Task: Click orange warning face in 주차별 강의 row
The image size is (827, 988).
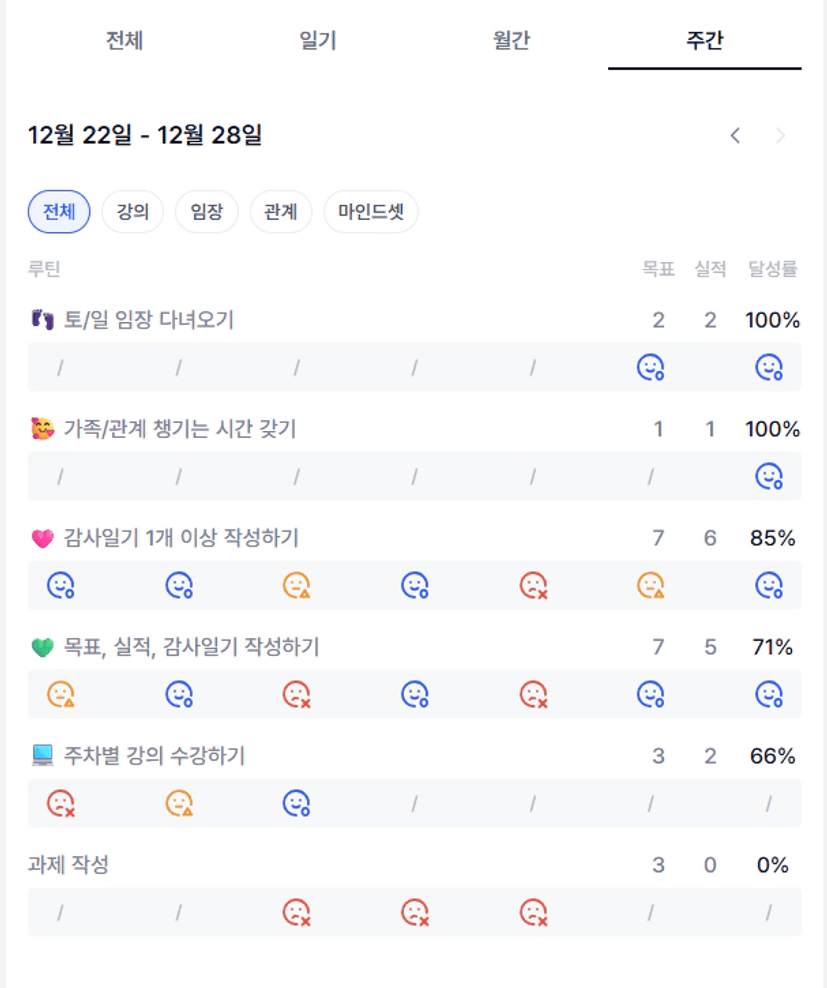Action: [x=179, y=802]
